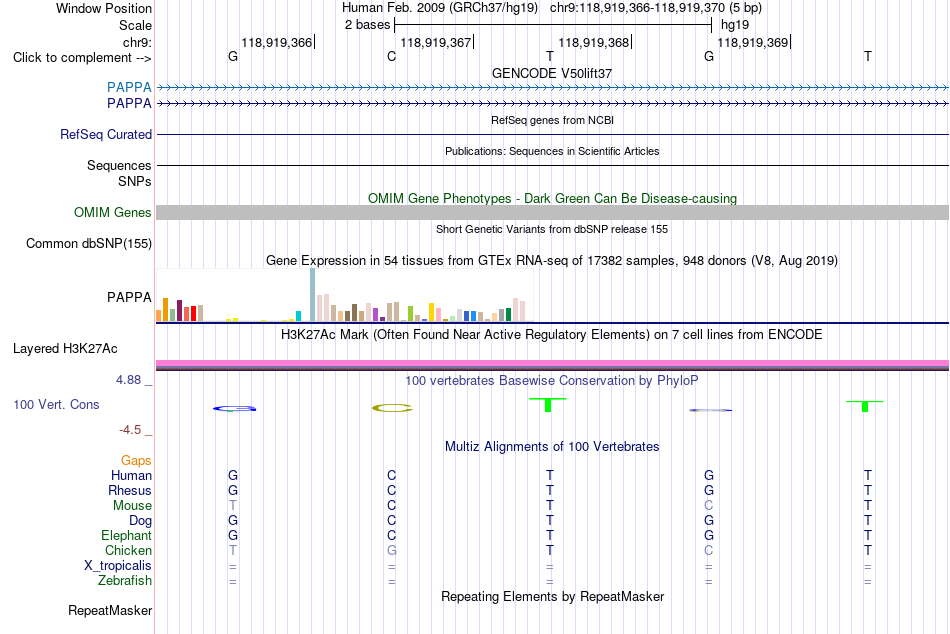
Task: Click the SNPs track label
Action: pos(135,181)
